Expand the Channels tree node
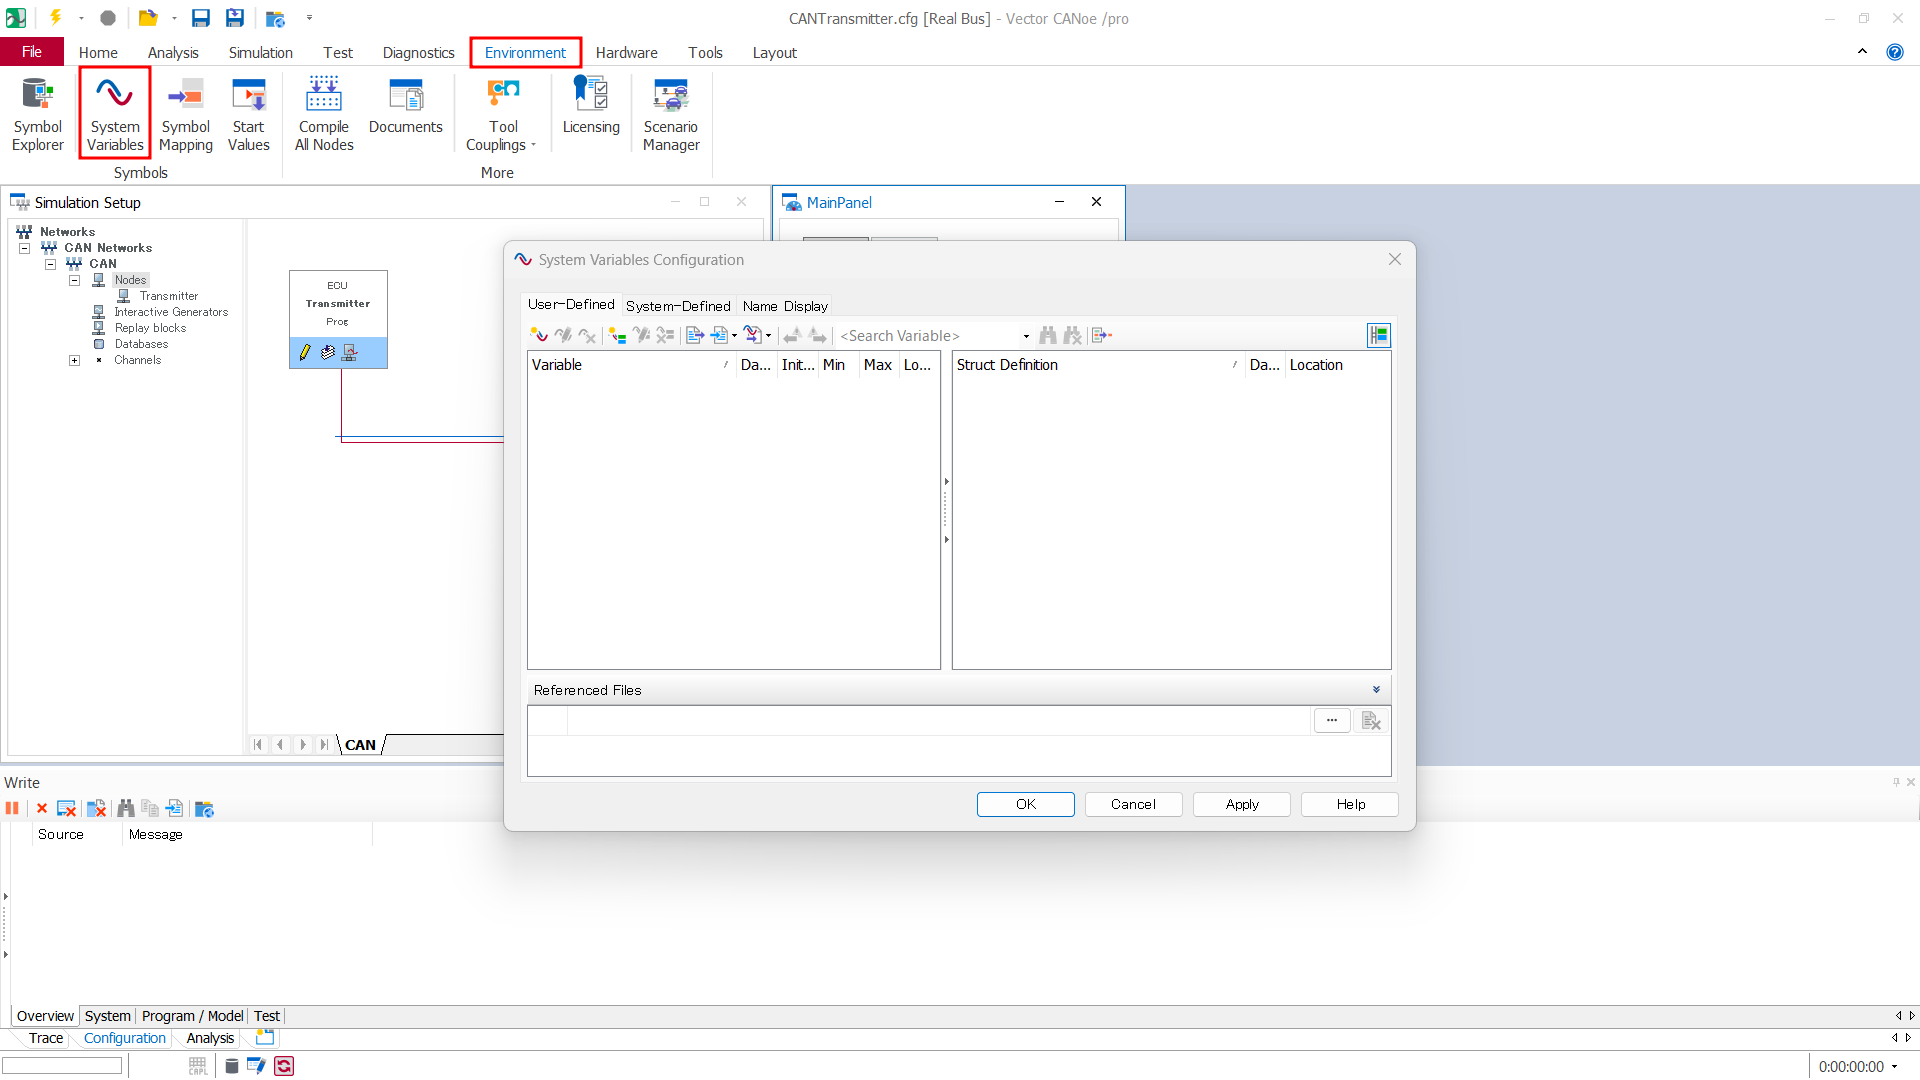Viewport: 1920px width, 1080px height. click(74, 360)
